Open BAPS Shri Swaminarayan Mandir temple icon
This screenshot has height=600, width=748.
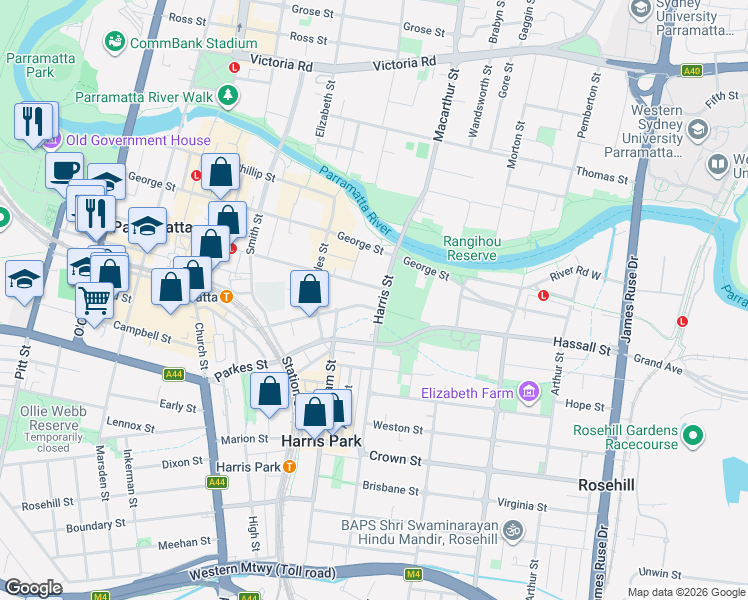pyautogui.click(x=513, y=531)
